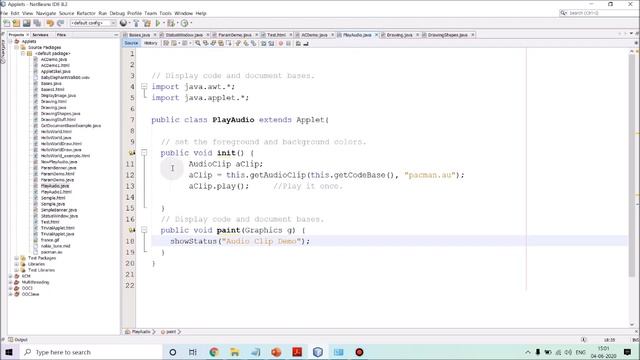Open the Output panel button
The image size is (640, 360).
pyautogui.click(x=18, y=340)
